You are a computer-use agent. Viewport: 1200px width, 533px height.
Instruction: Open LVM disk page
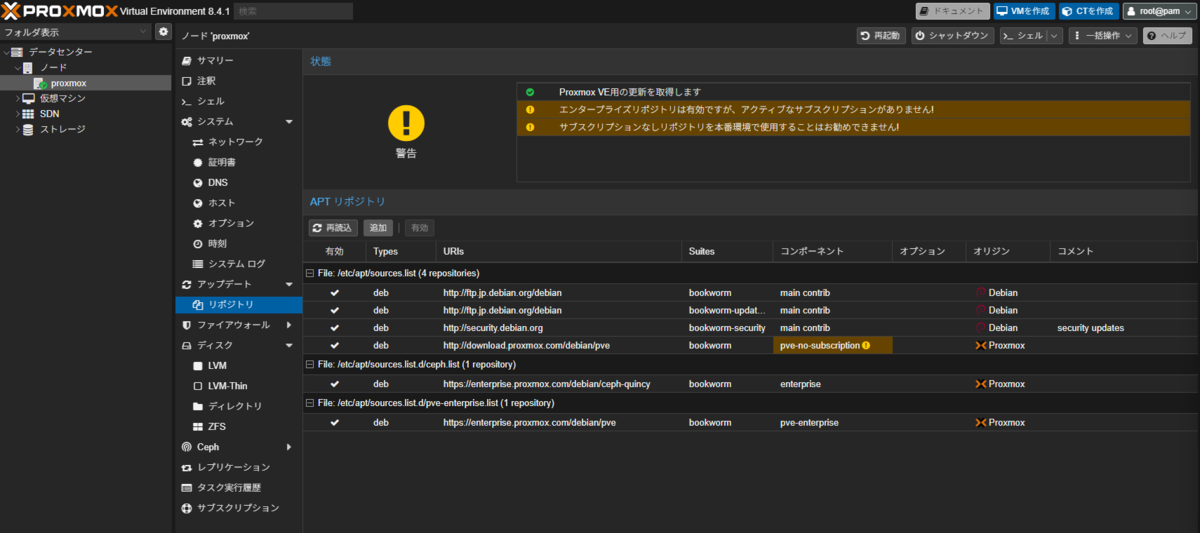click(x=218, y=366)
